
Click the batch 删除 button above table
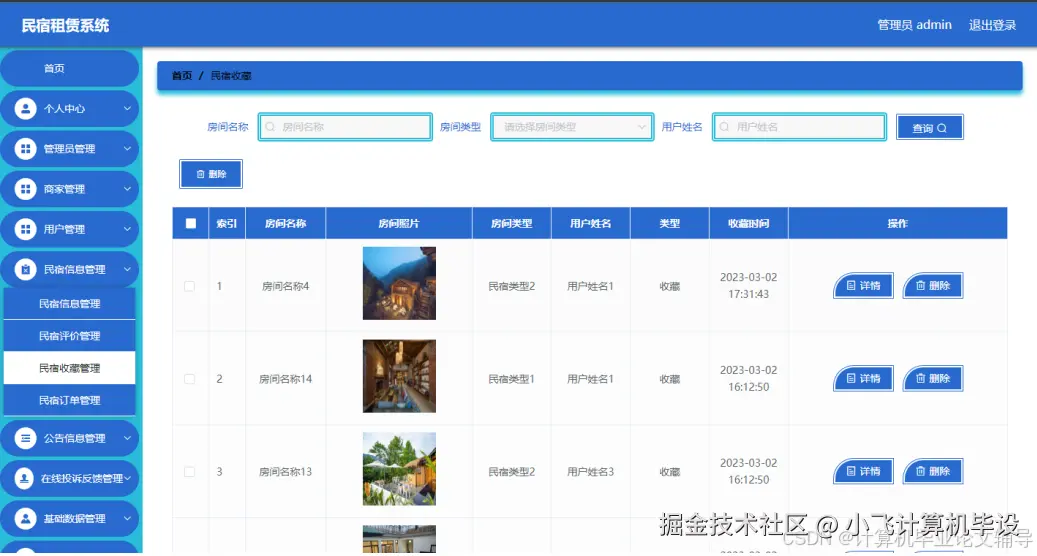[211, 174]
